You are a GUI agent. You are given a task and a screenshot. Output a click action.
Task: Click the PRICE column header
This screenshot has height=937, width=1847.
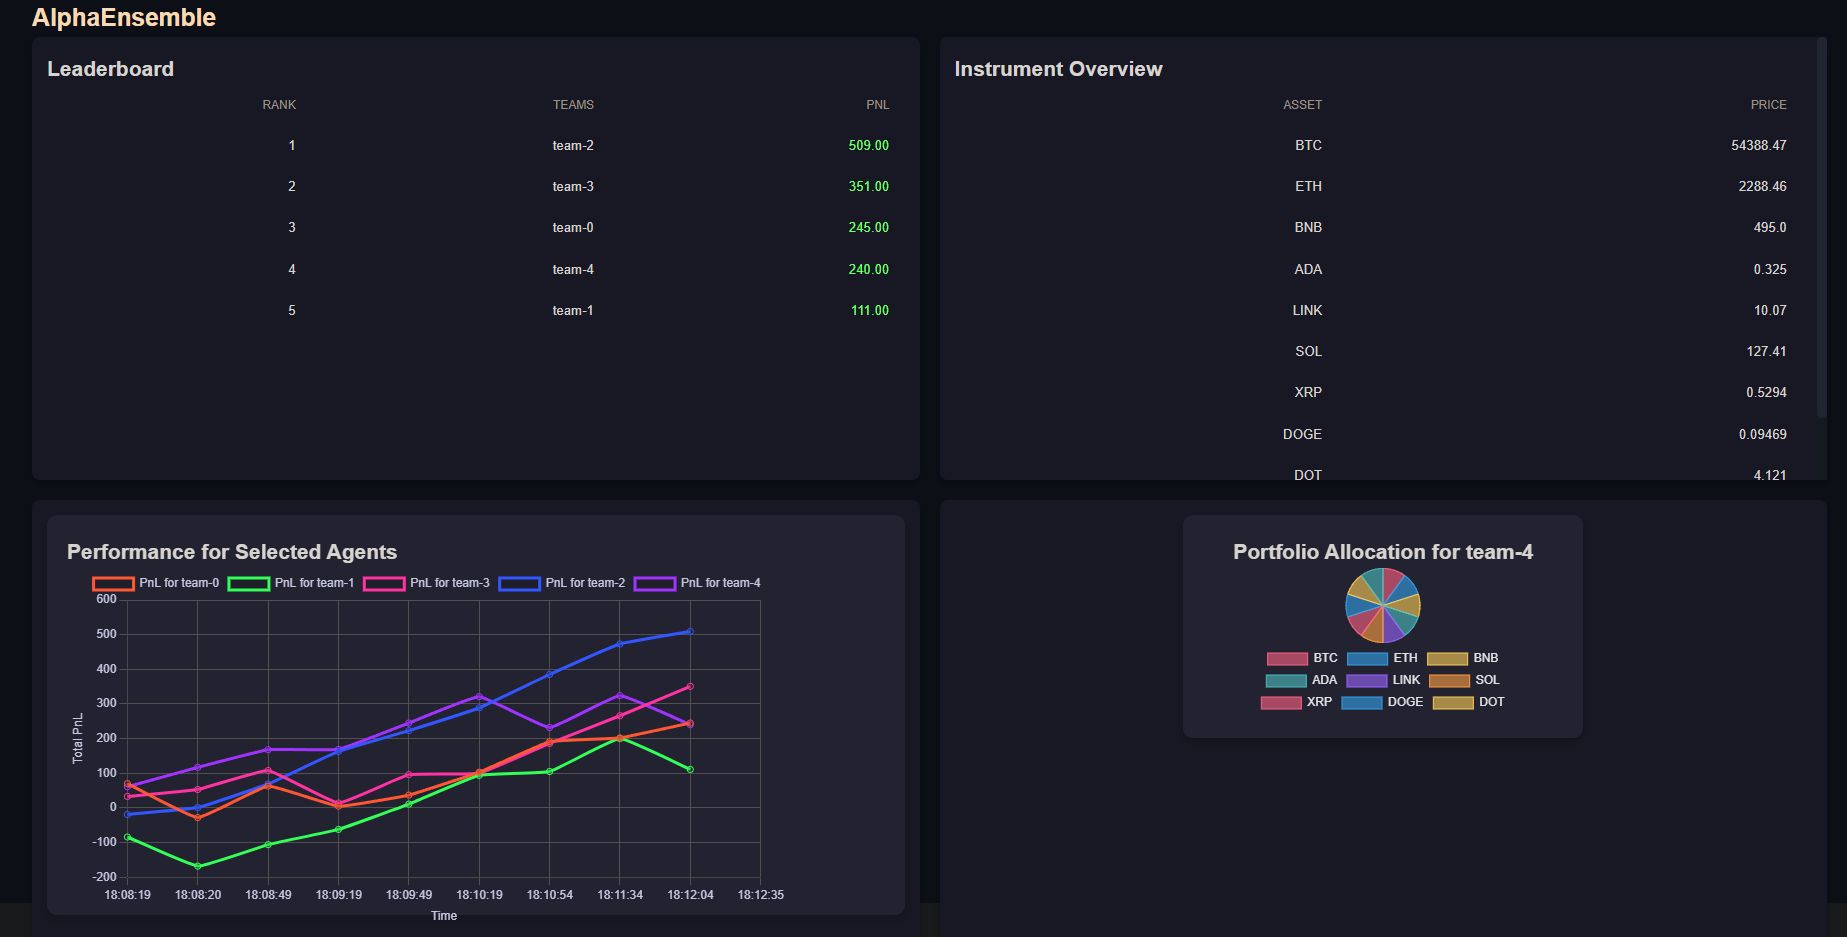click(x=1768, y=105)
